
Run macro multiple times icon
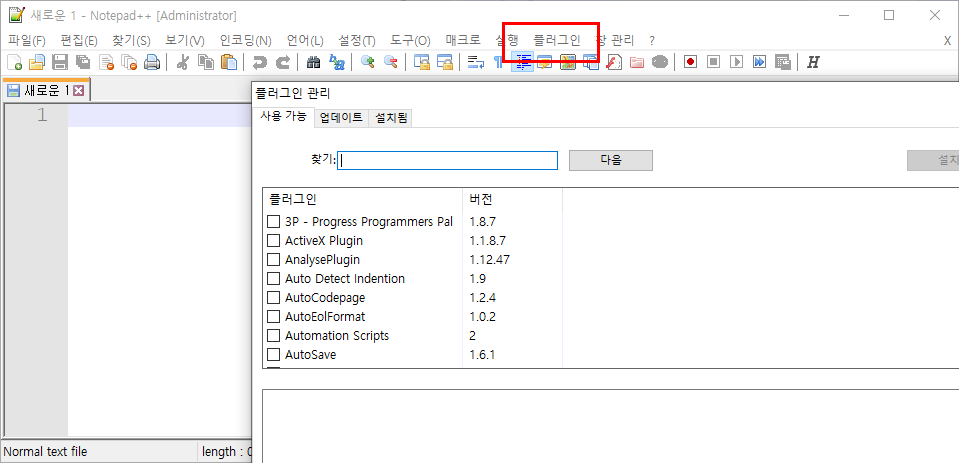click(760, 62)
